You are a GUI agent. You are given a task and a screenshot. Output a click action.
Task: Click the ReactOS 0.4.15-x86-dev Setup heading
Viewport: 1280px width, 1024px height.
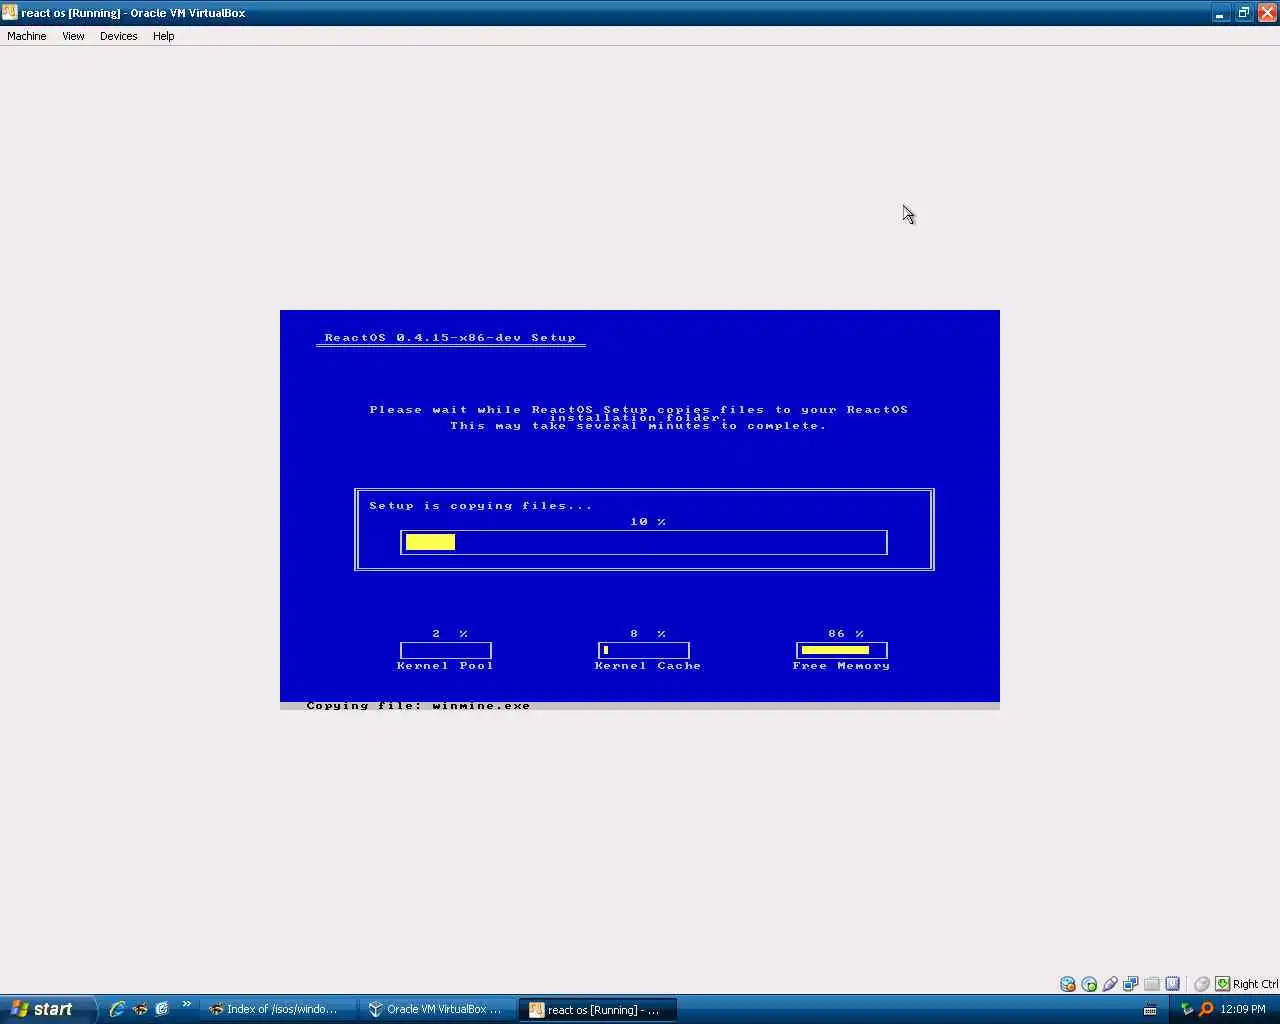click(x=450, y=338)
